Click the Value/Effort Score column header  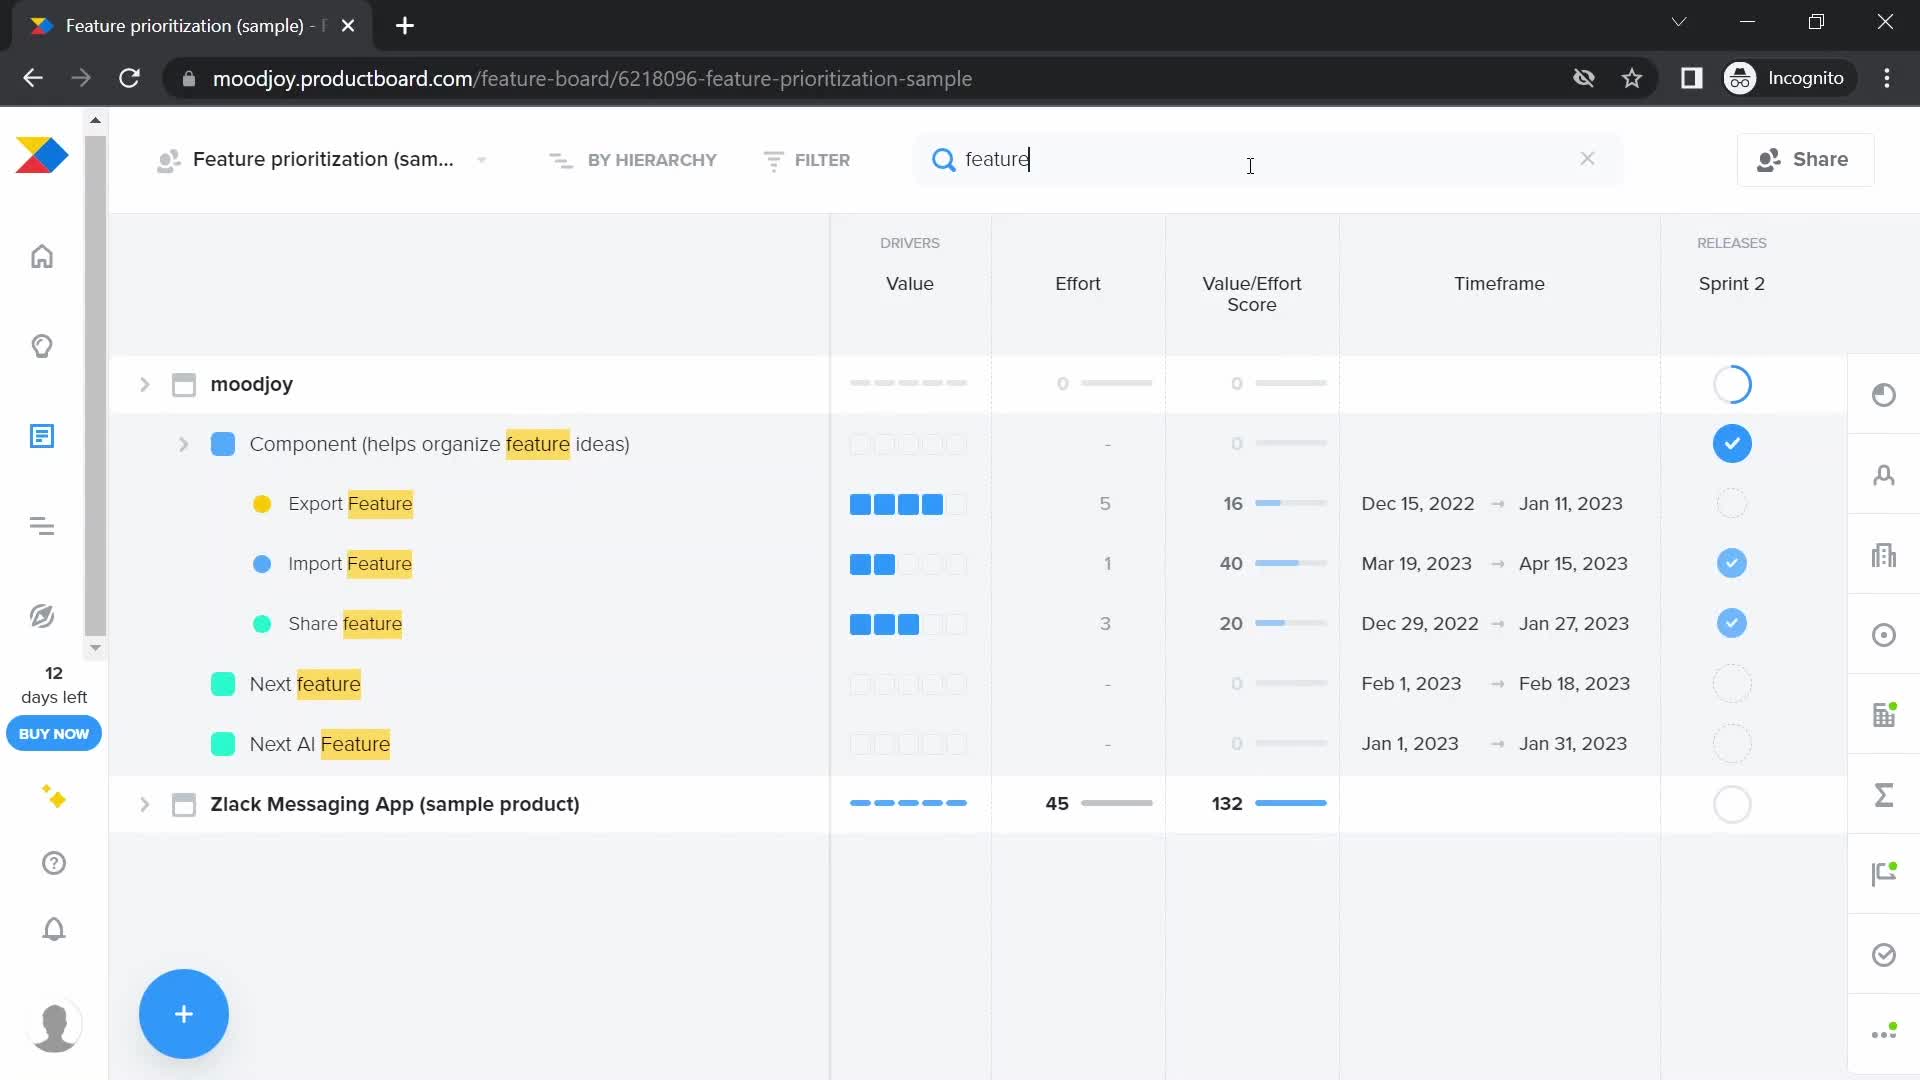click(x=1251, y=294)
